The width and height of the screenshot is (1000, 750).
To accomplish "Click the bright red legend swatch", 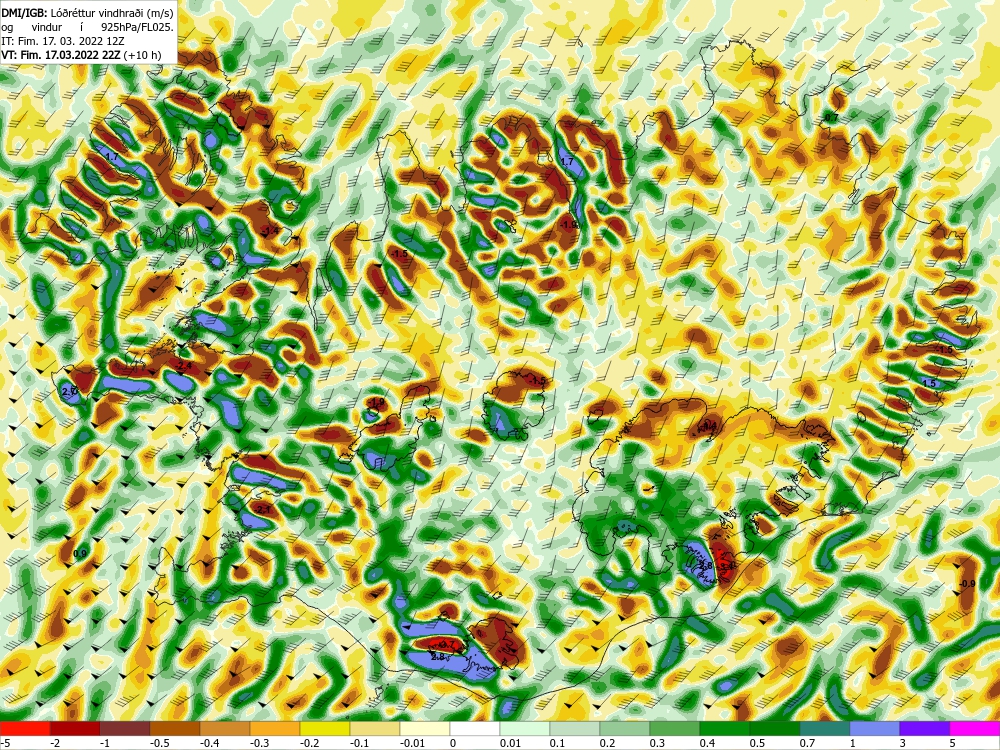I will [25, 728].
